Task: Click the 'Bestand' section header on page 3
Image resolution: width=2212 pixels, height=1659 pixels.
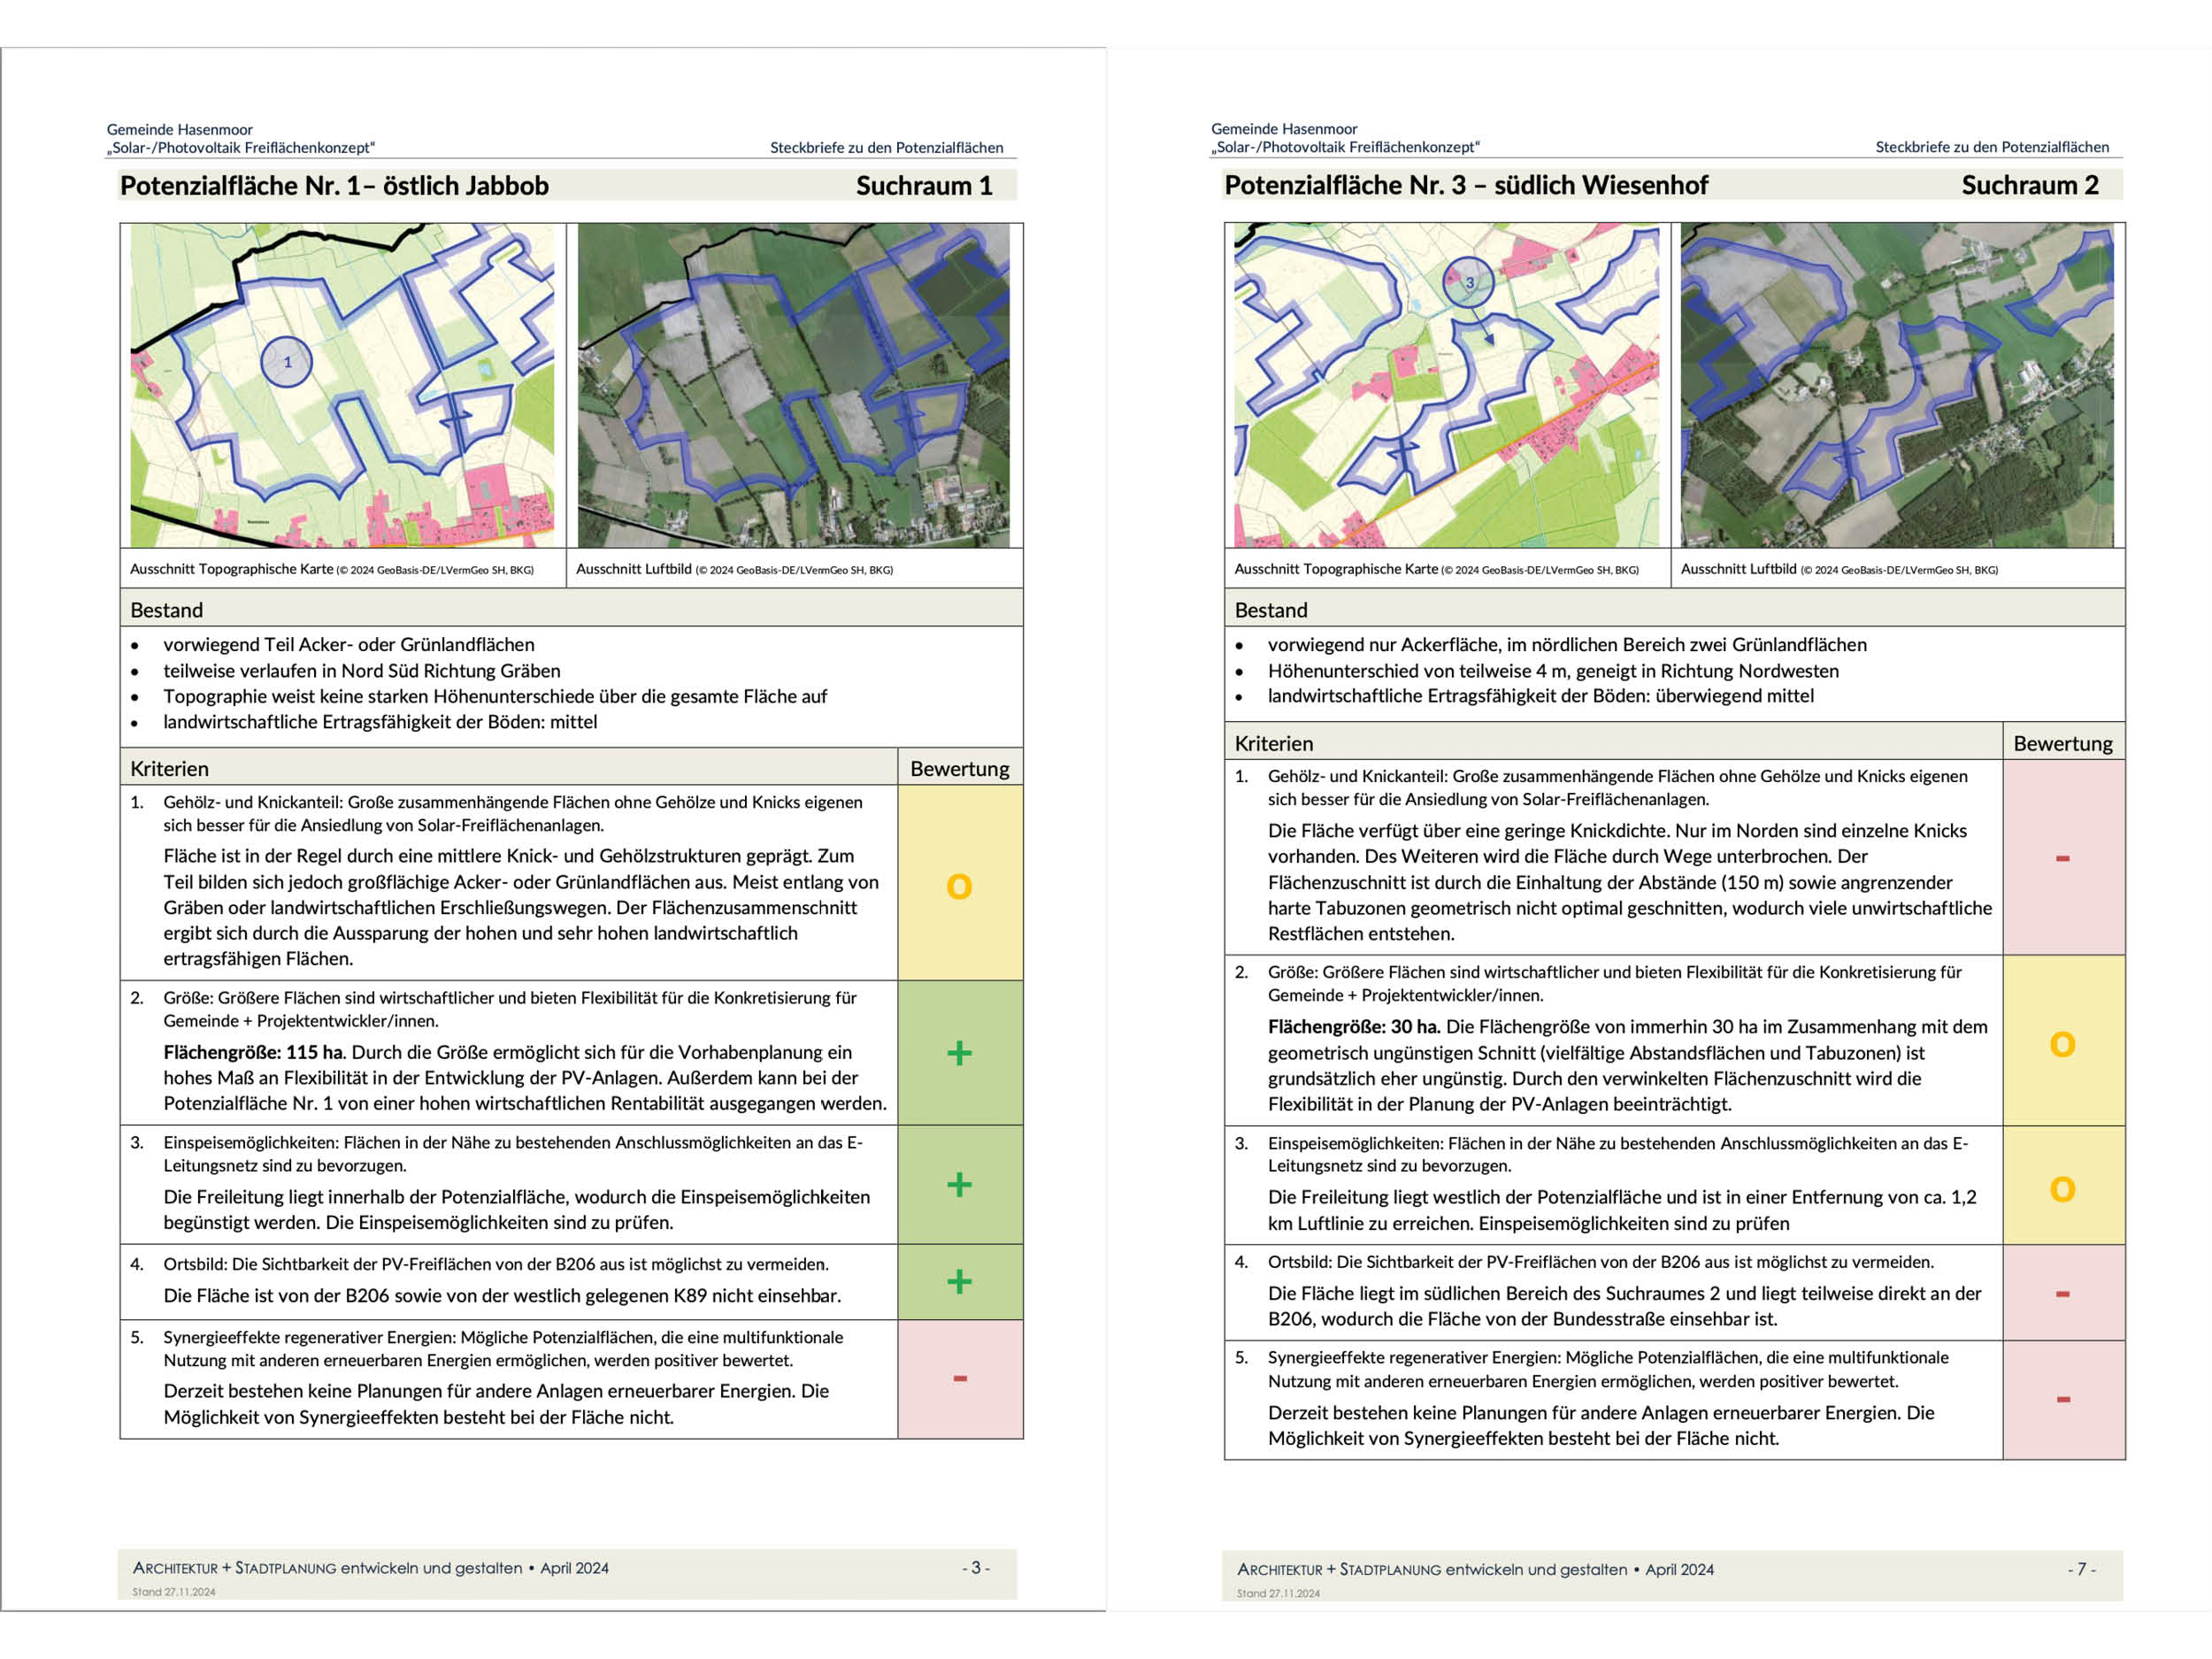Action: point(167,610)
